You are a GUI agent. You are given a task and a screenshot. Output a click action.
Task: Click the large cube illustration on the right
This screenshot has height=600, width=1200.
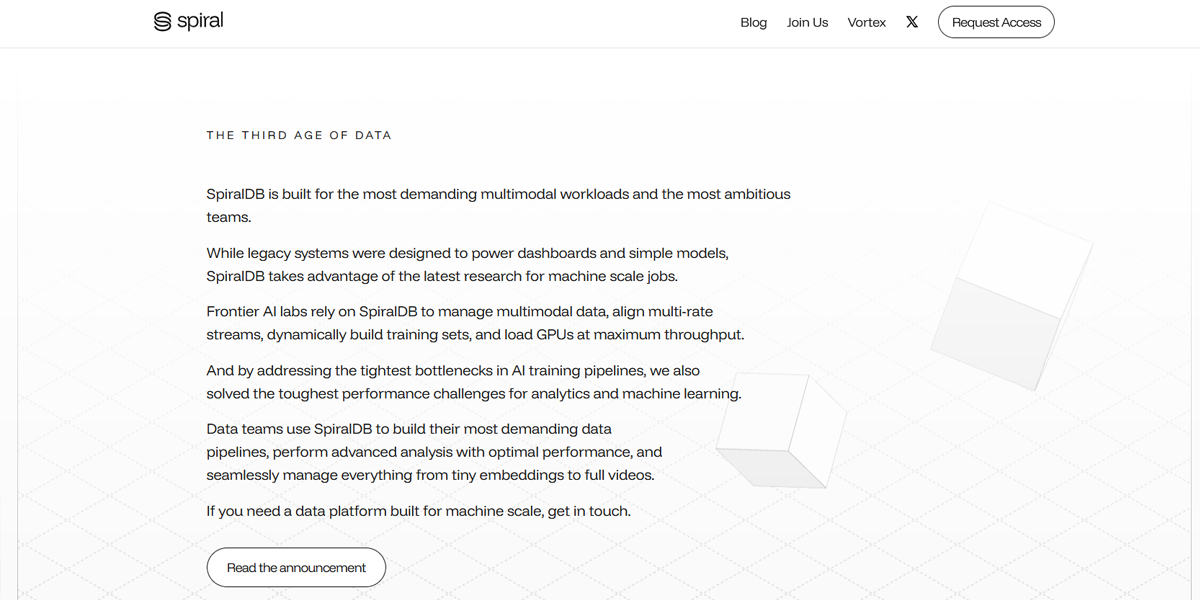point(1010,294)
